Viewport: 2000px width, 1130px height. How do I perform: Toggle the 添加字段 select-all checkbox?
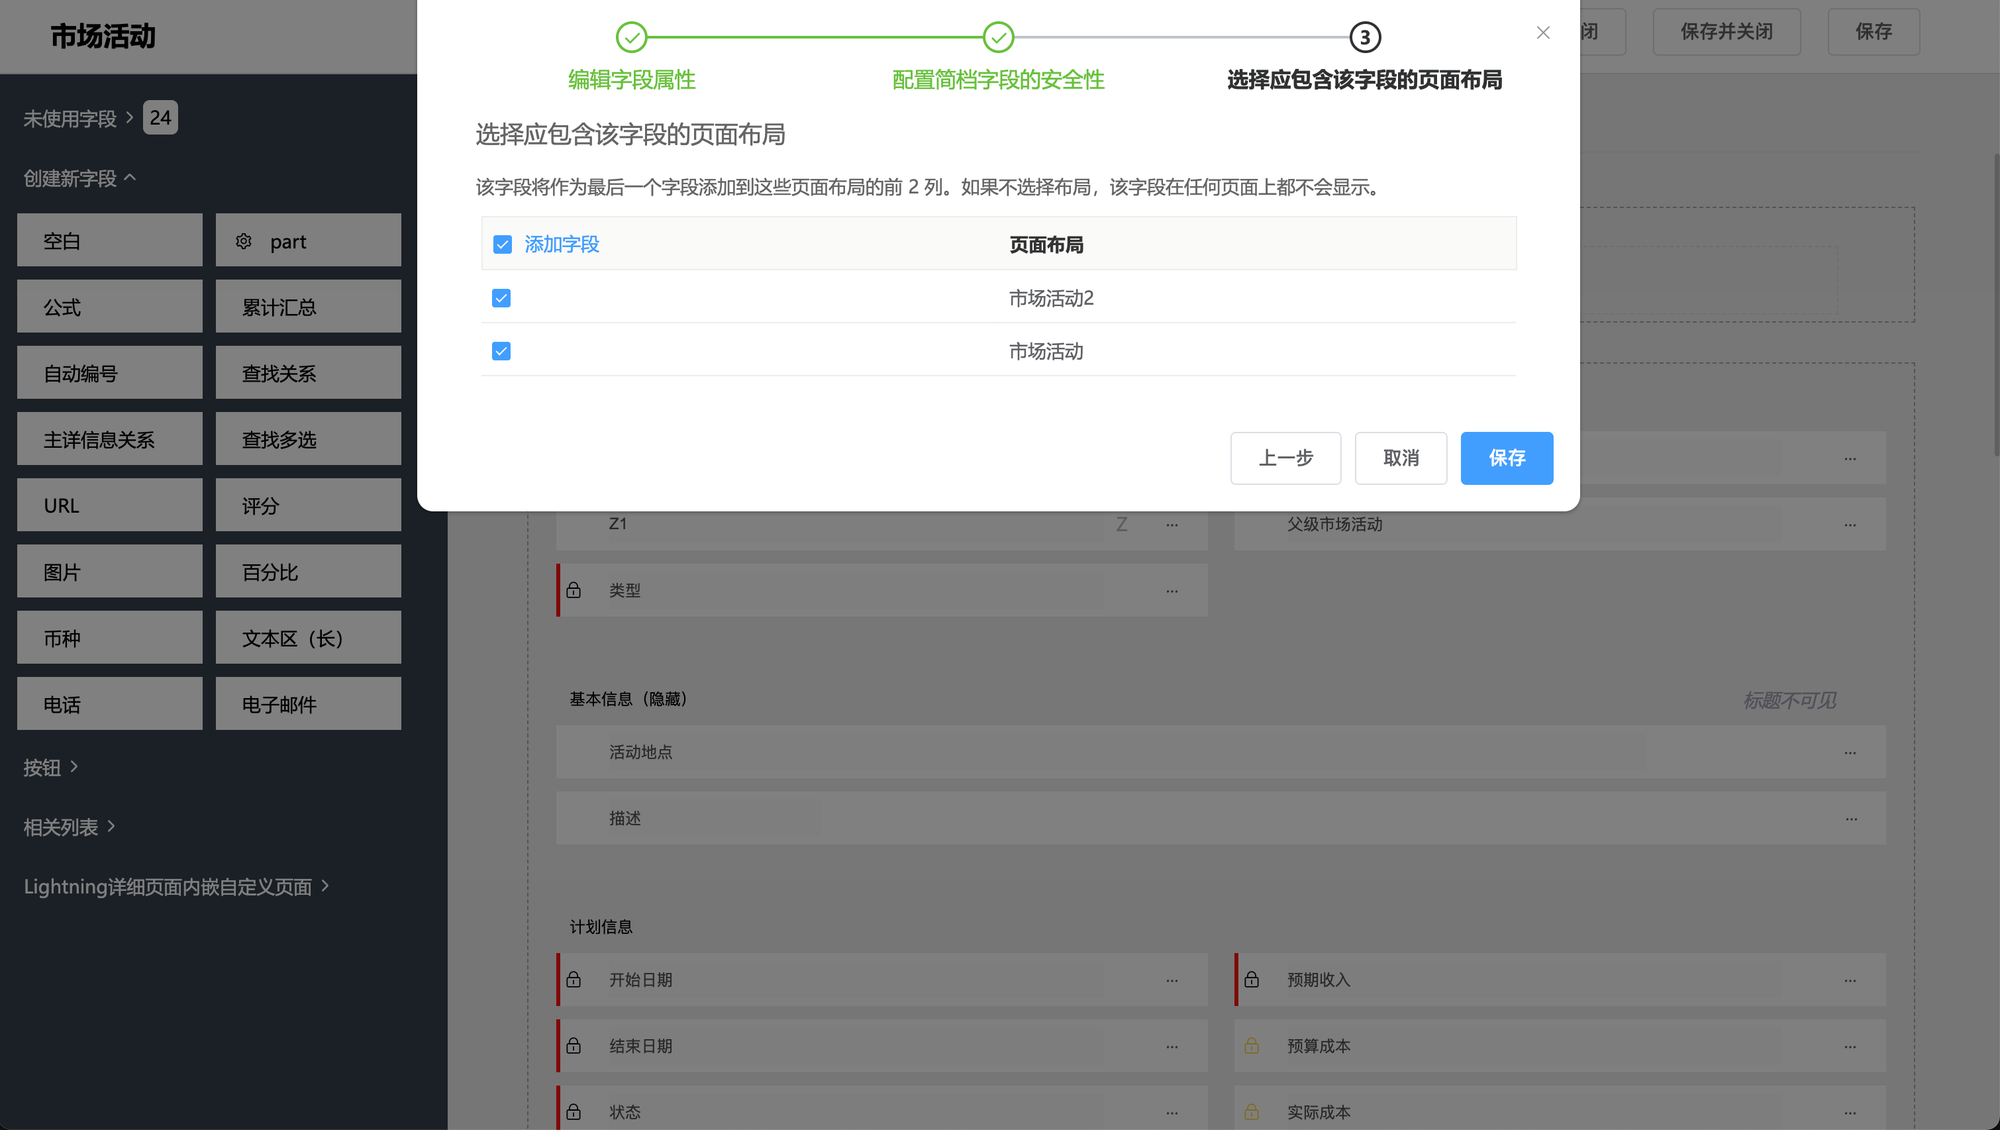(x=502, y=244)
